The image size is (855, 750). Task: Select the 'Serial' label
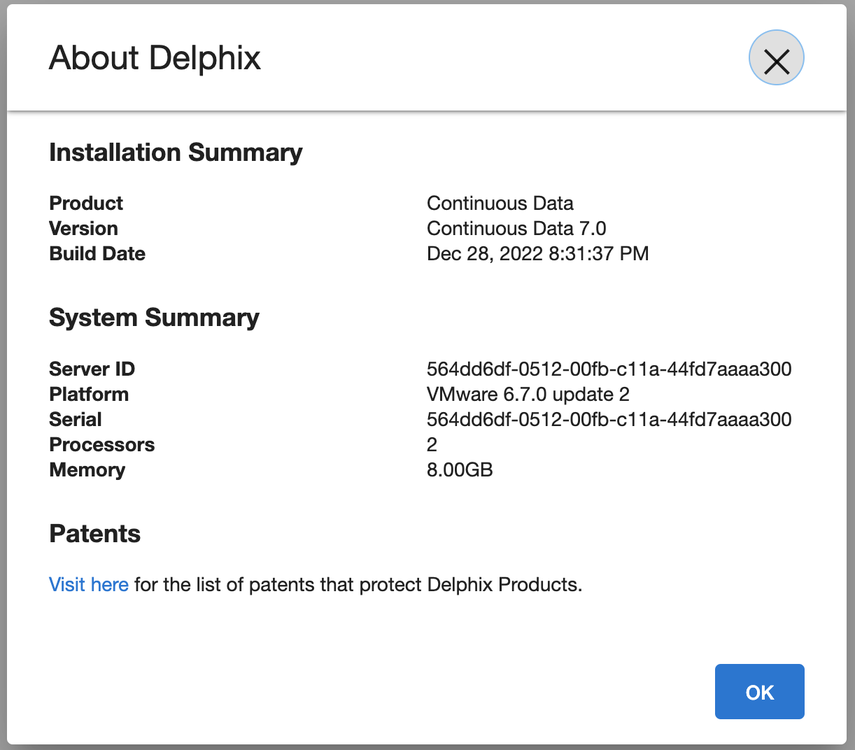(75, 419)
